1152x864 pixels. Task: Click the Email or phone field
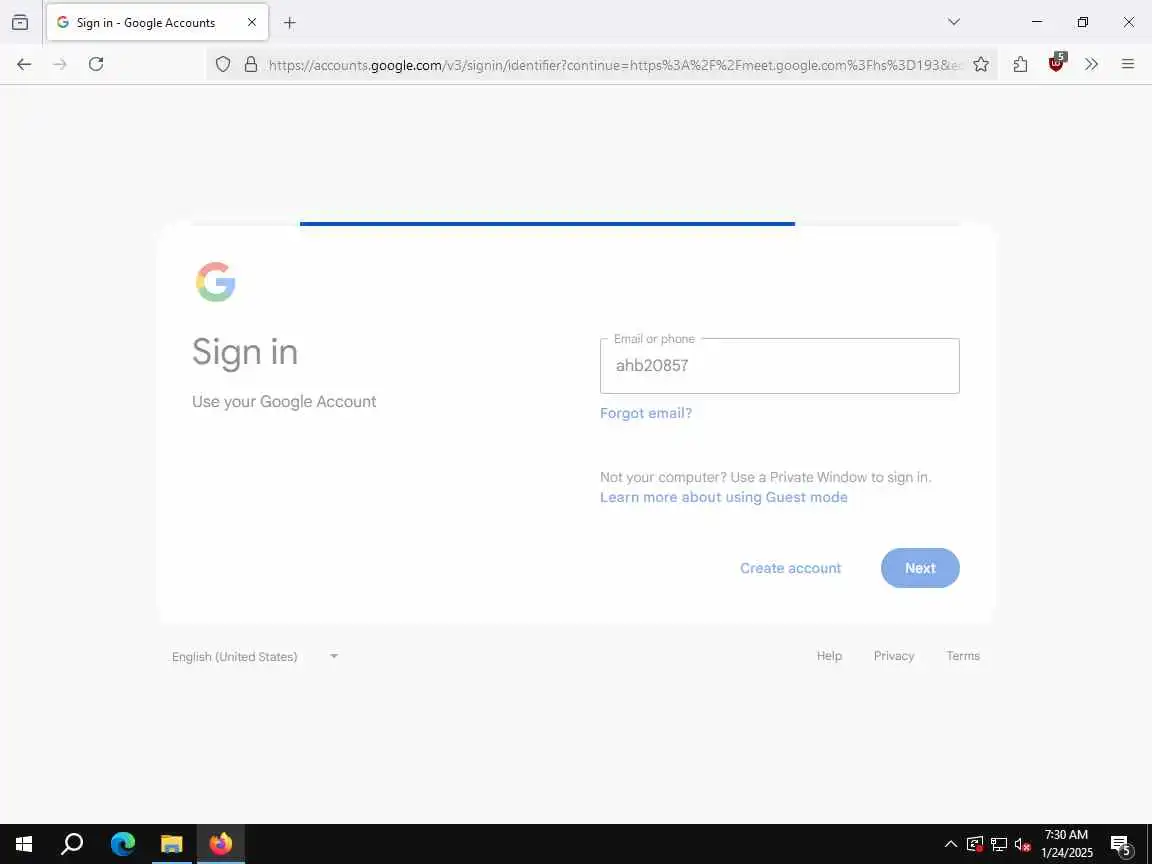click(x=780, y=366)
